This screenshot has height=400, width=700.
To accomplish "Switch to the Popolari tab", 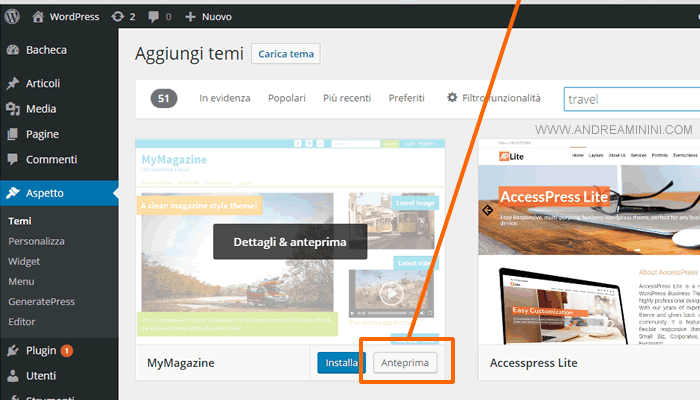I will 287,98.
